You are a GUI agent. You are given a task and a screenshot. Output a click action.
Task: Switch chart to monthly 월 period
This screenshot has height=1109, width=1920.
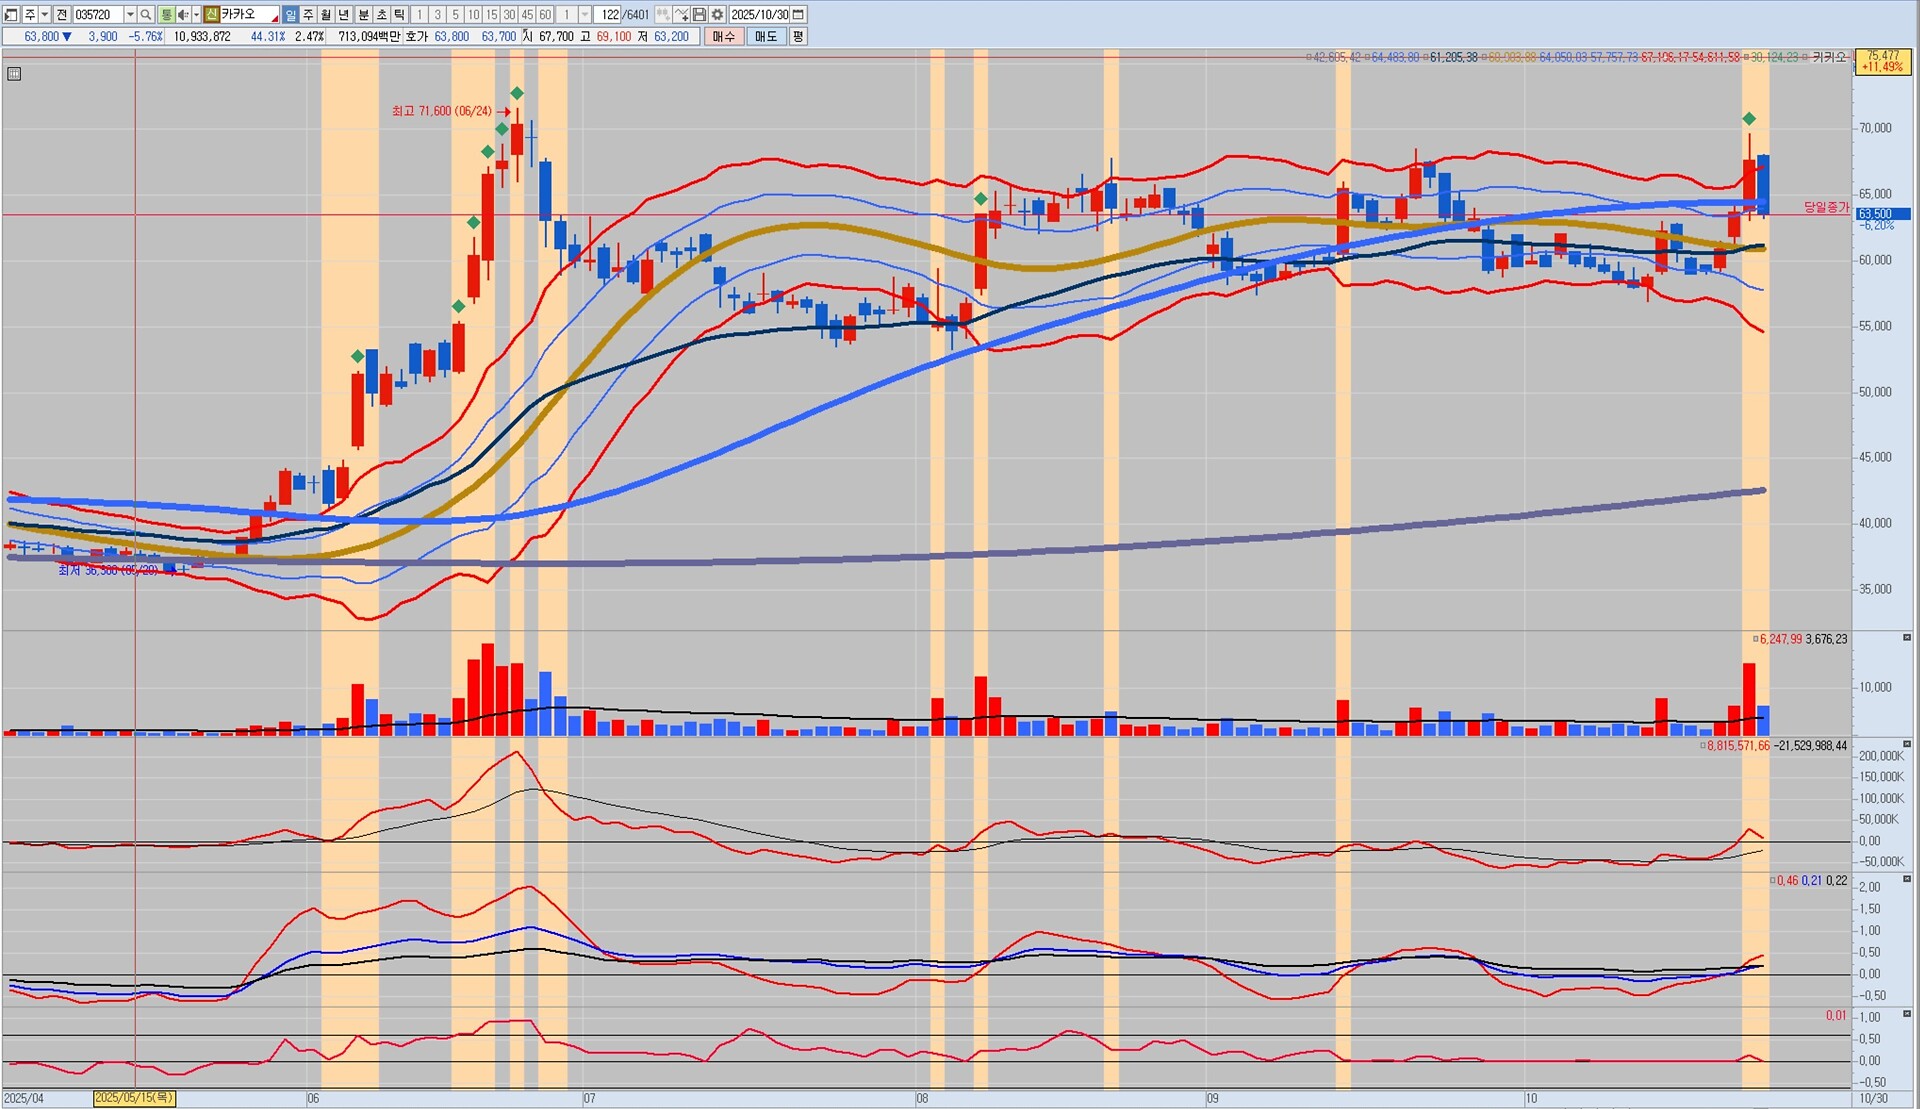326,14
